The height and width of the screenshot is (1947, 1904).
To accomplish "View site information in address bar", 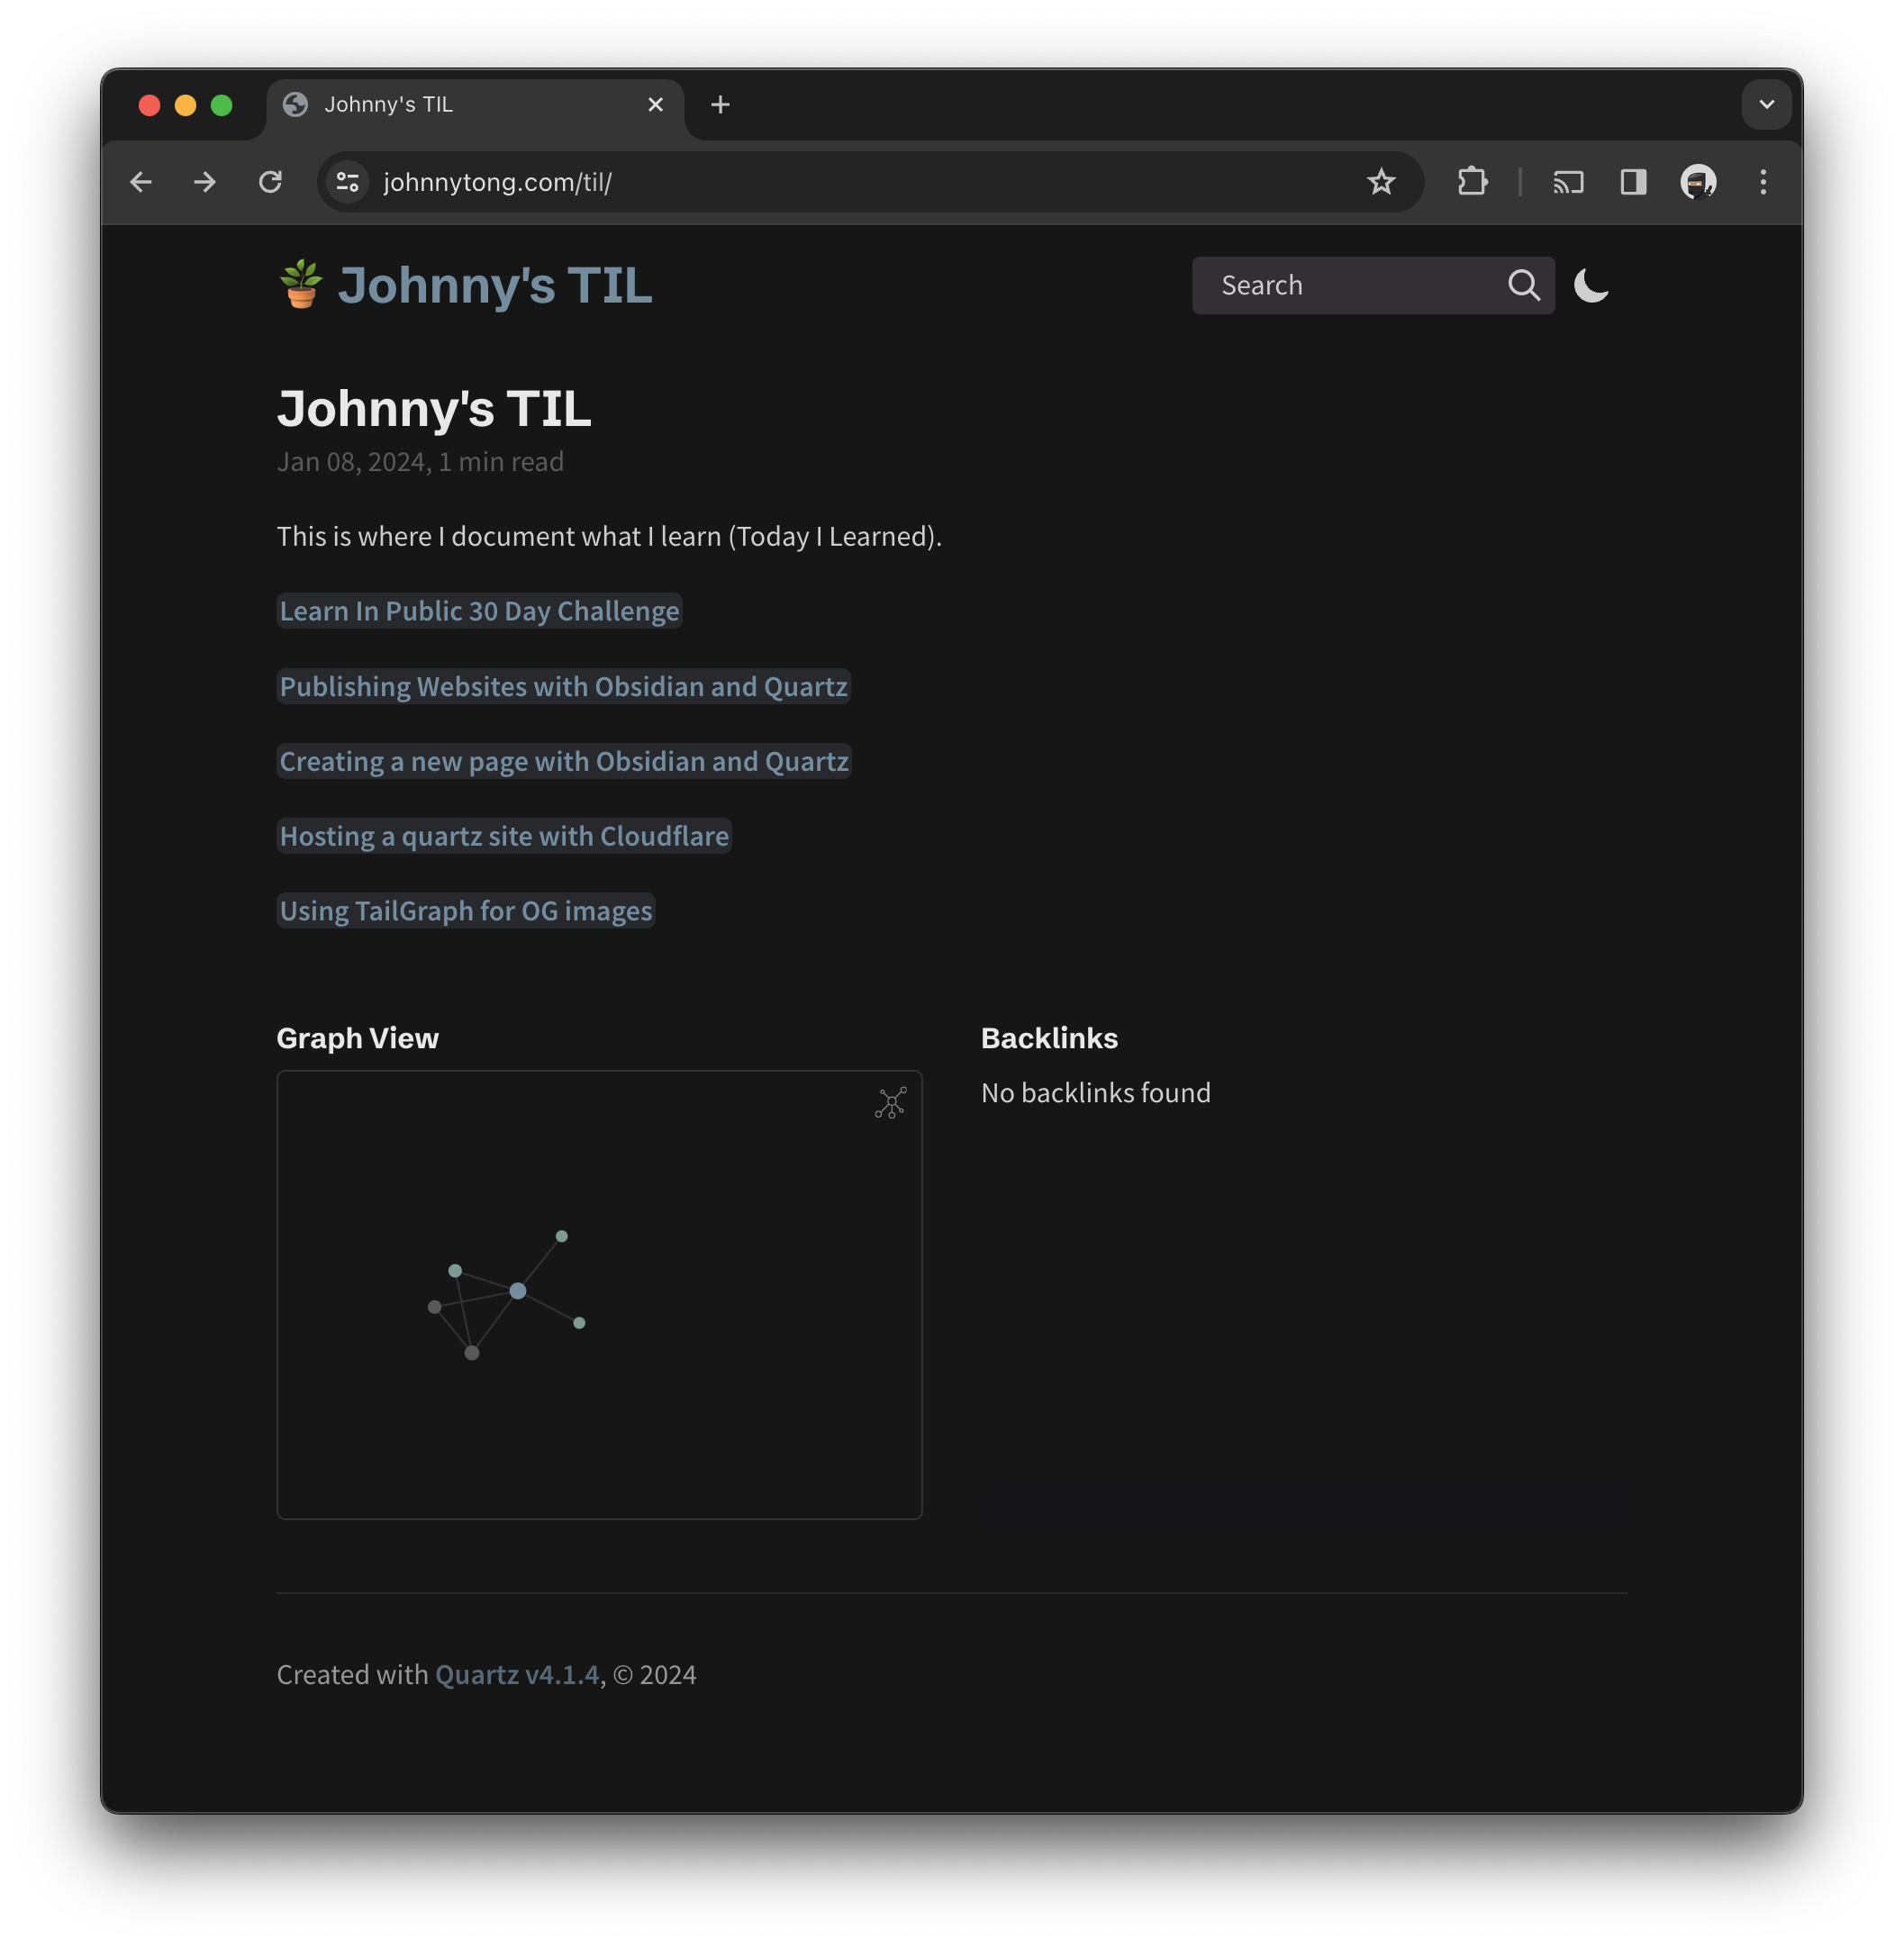I will point(348,182).
